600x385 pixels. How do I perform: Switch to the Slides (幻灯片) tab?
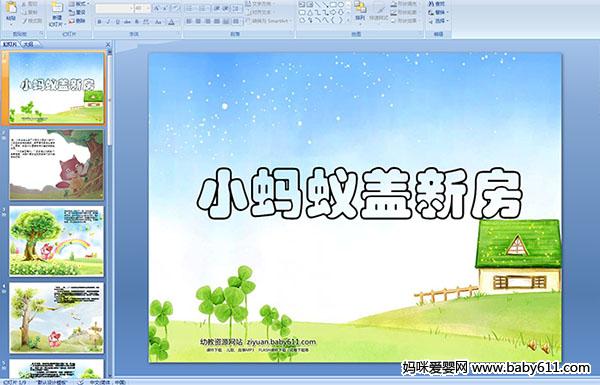click(10, 44)
